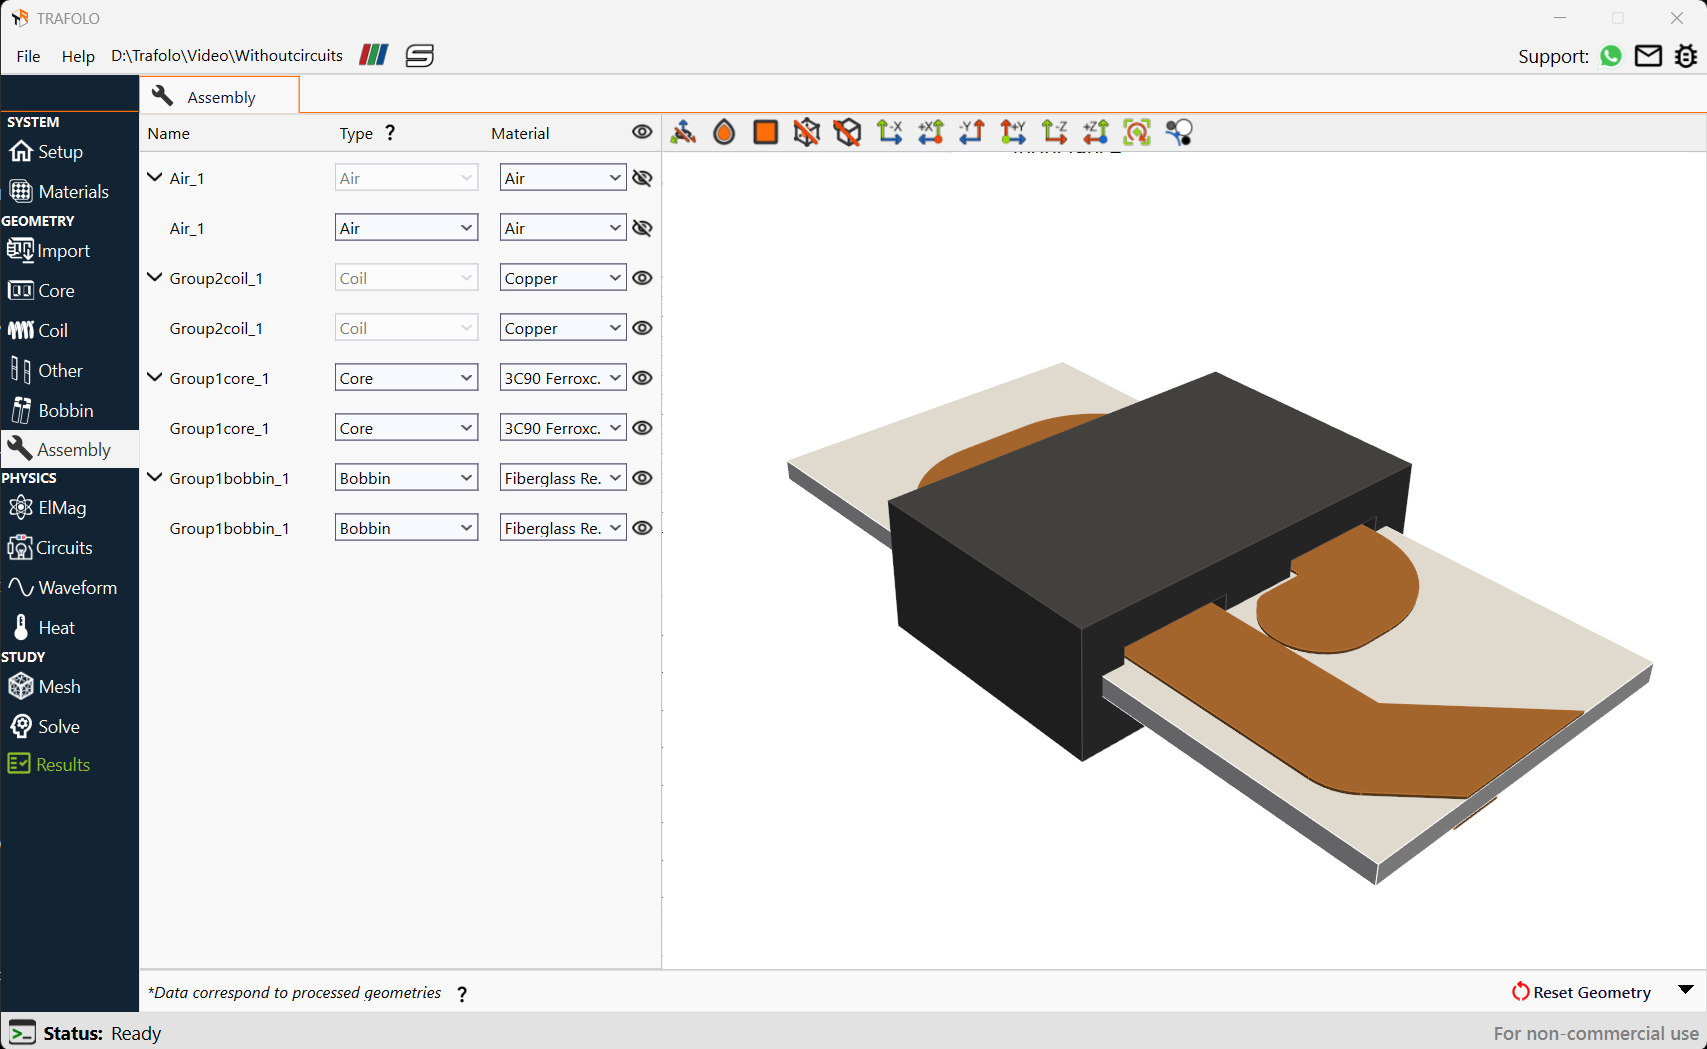This screenshot has width=1707, height=1049.
Task: Open the Setup page
Action: 69,151
